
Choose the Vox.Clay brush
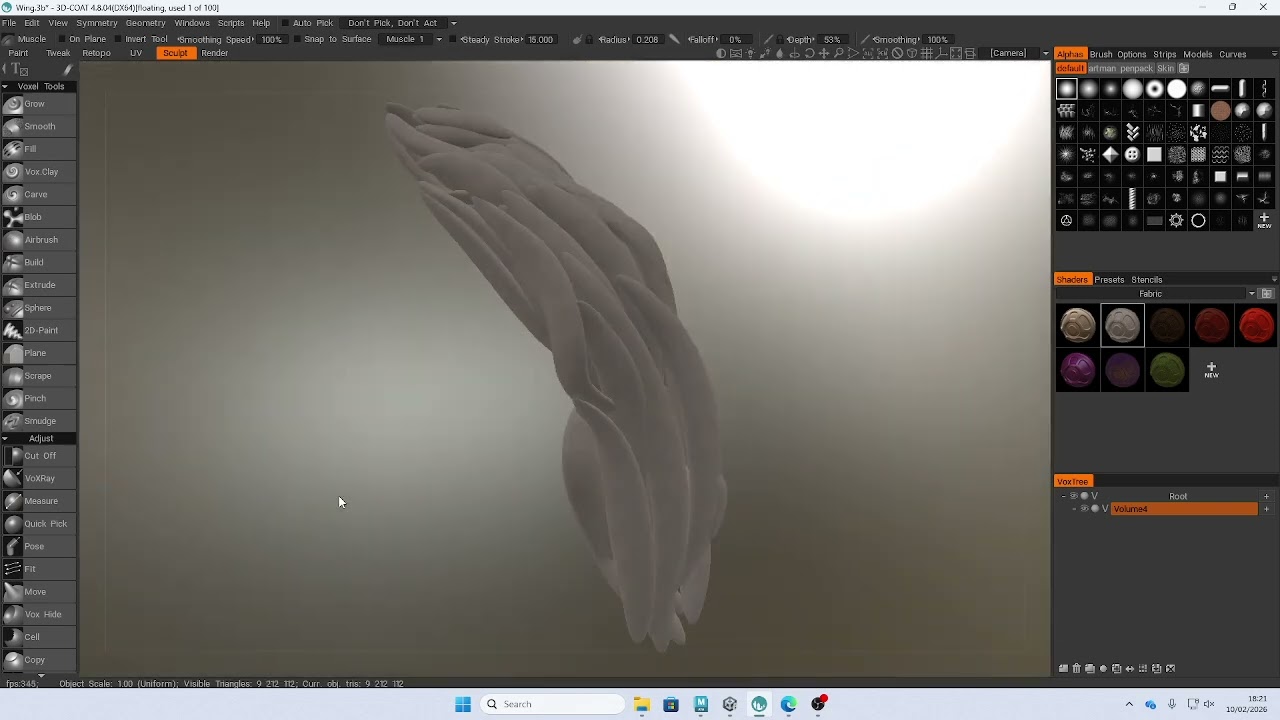(38, 172)
